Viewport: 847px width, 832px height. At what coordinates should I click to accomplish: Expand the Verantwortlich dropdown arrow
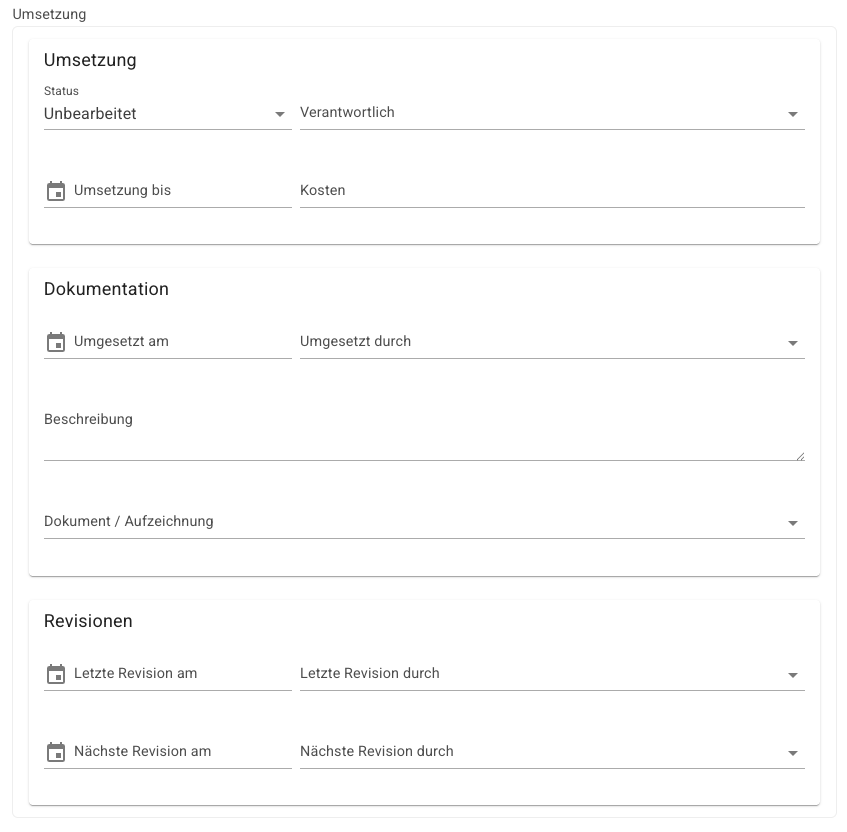point(792,114)
